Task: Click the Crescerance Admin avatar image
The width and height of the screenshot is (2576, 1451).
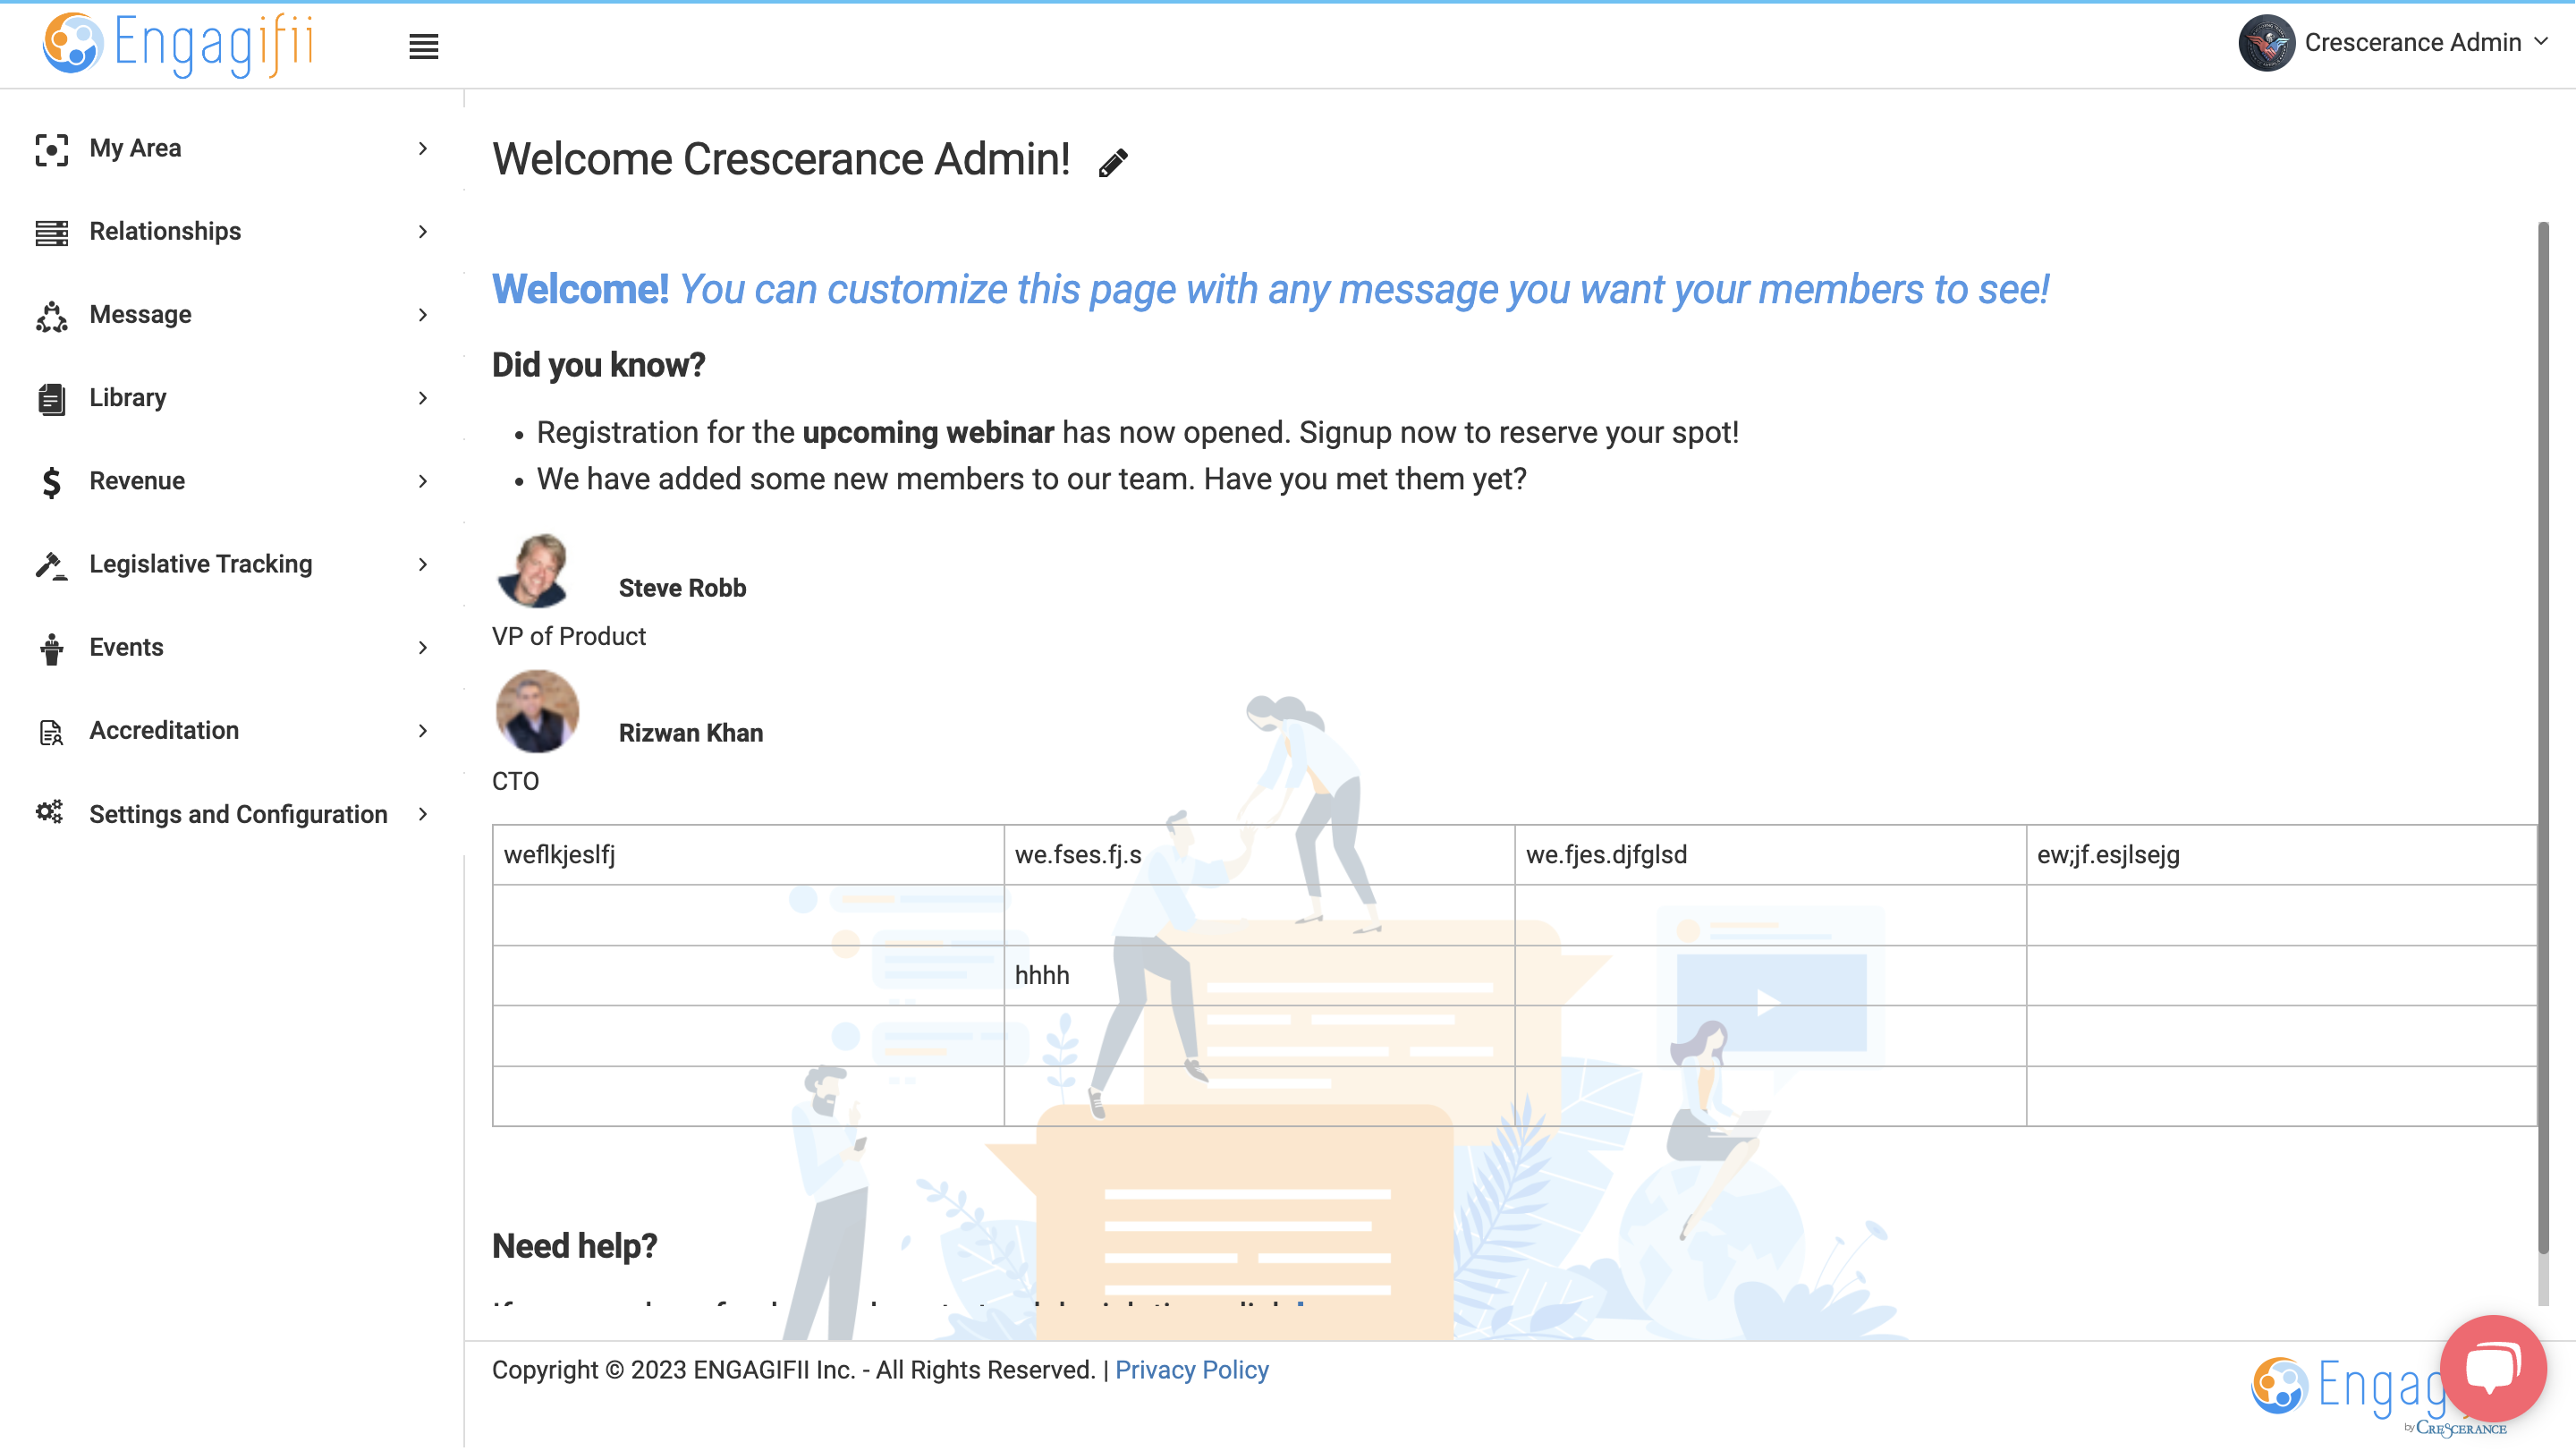Action: [x=2266, y=43]
